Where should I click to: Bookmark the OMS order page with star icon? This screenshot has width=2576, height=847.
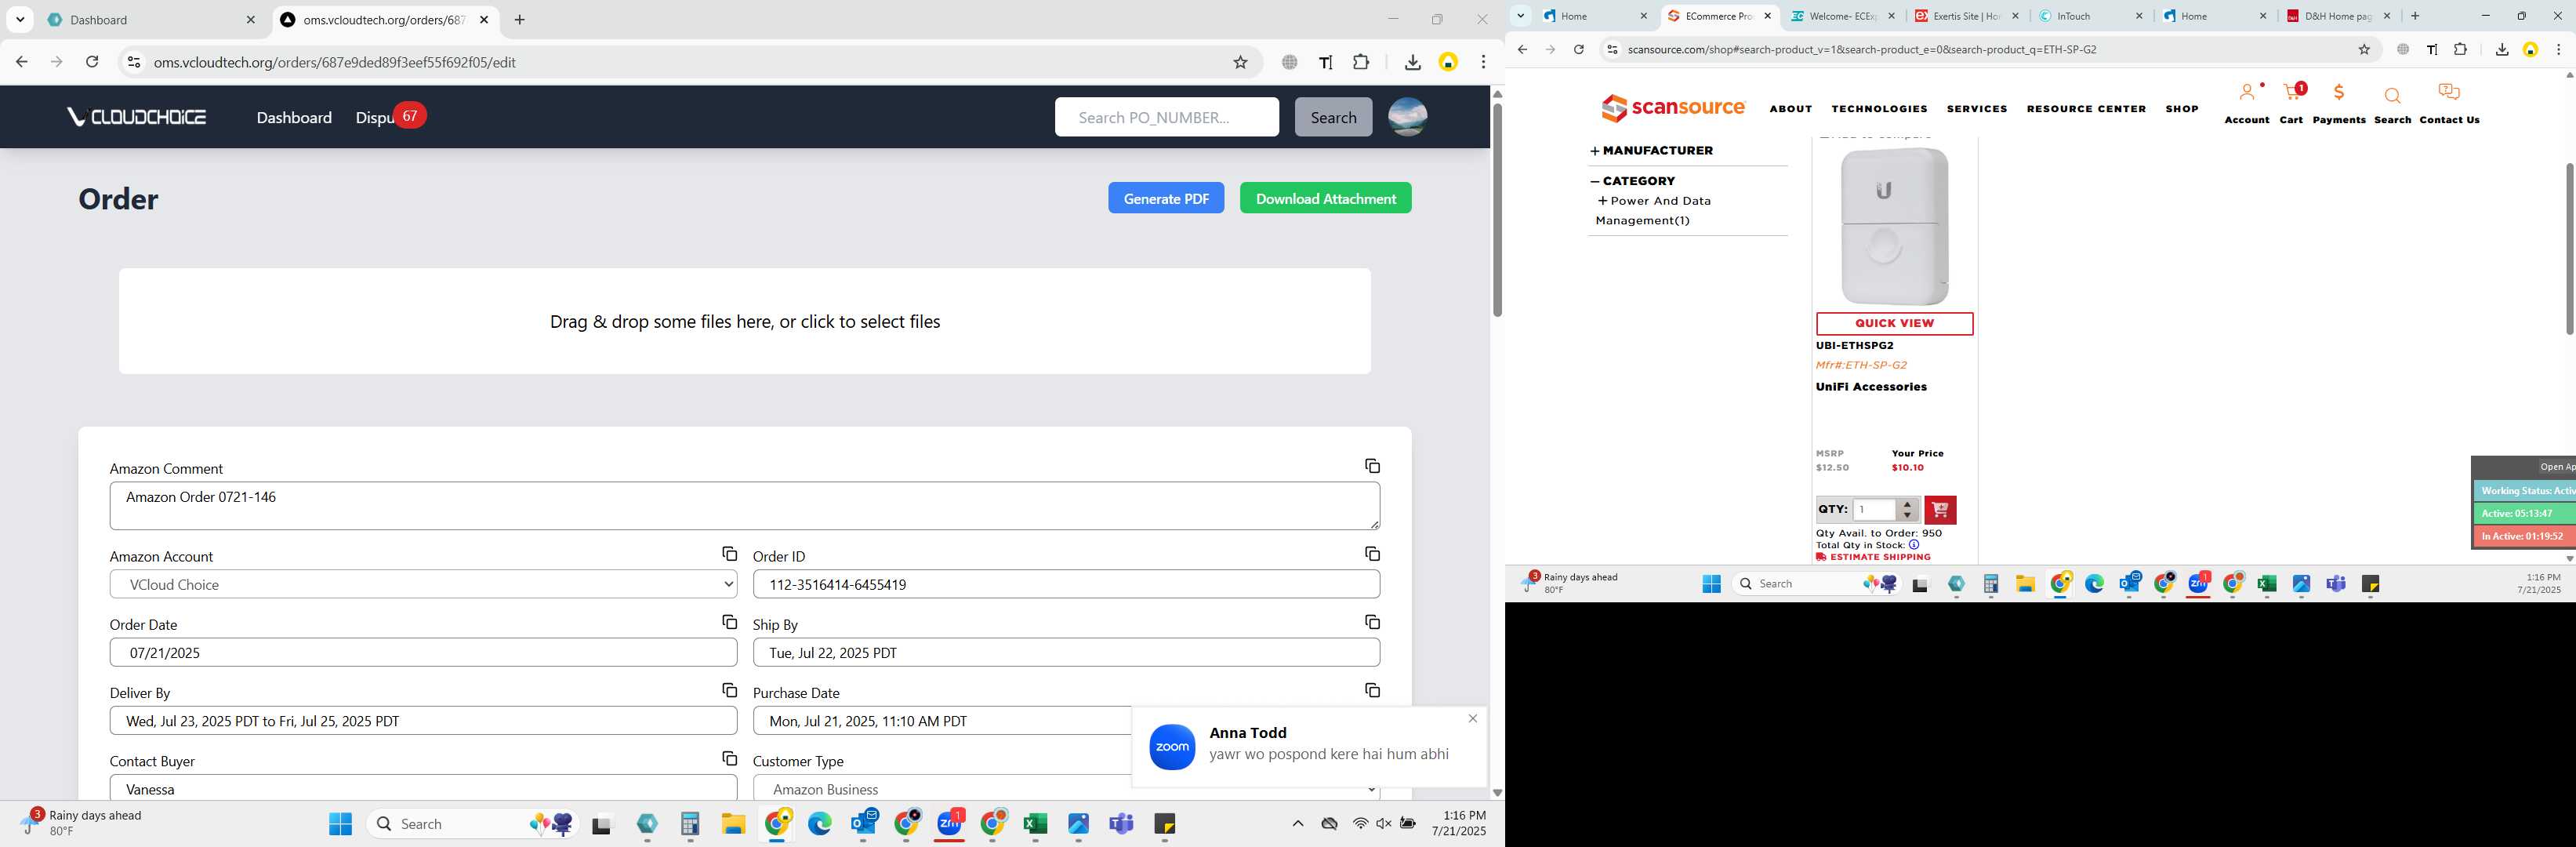(1240, 62)
